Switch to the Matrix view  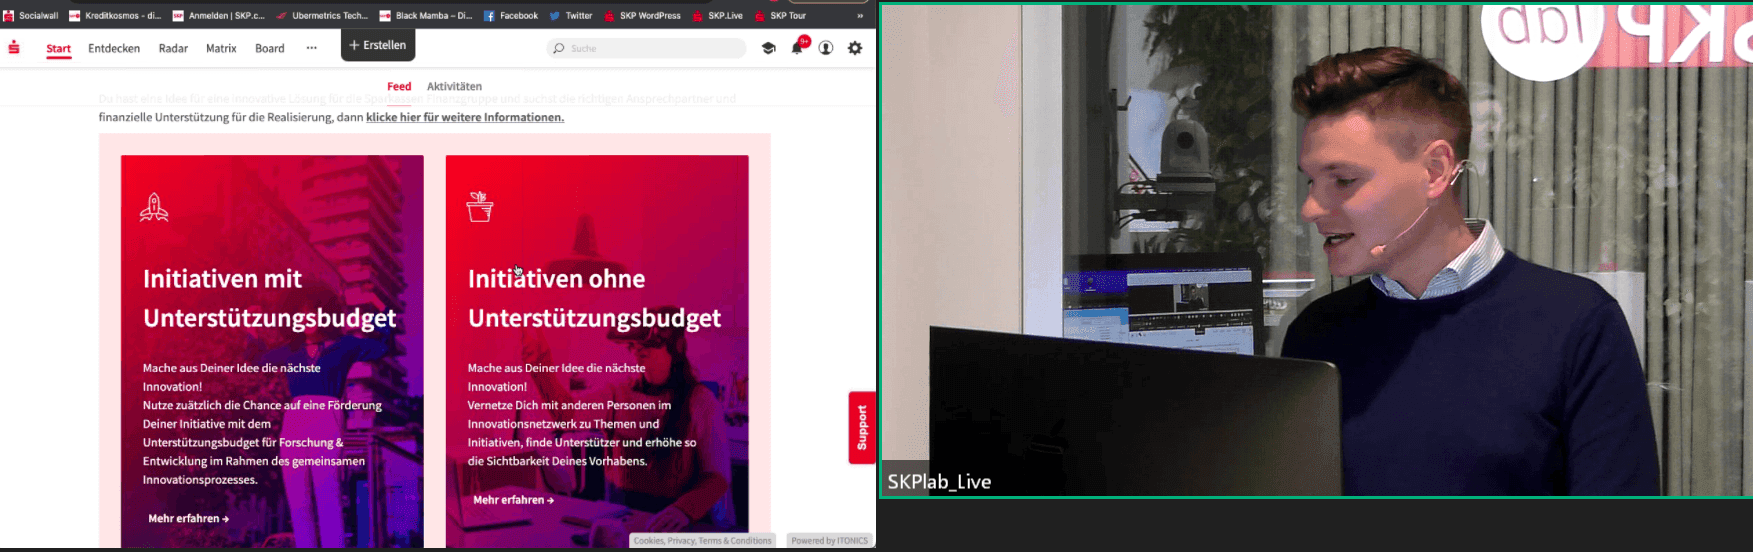[221, 48]
